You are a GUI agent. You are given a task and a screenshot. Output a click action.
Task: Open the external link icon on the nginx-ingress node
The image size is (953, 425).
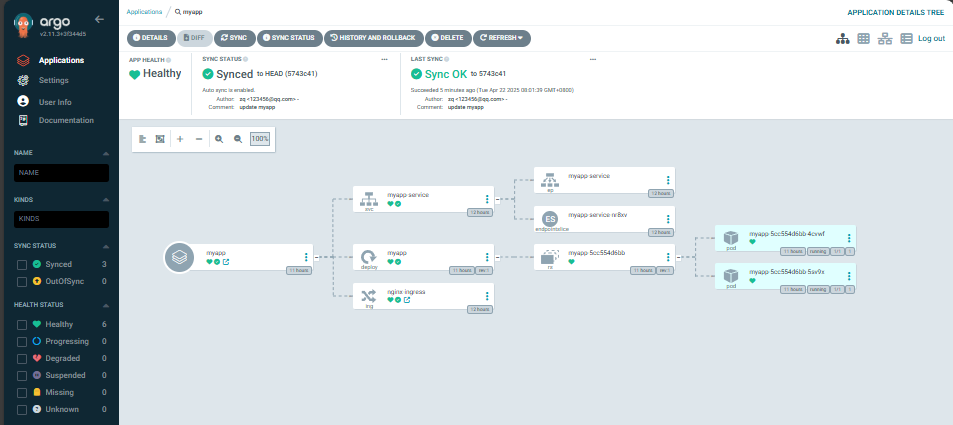pos(407,300)
